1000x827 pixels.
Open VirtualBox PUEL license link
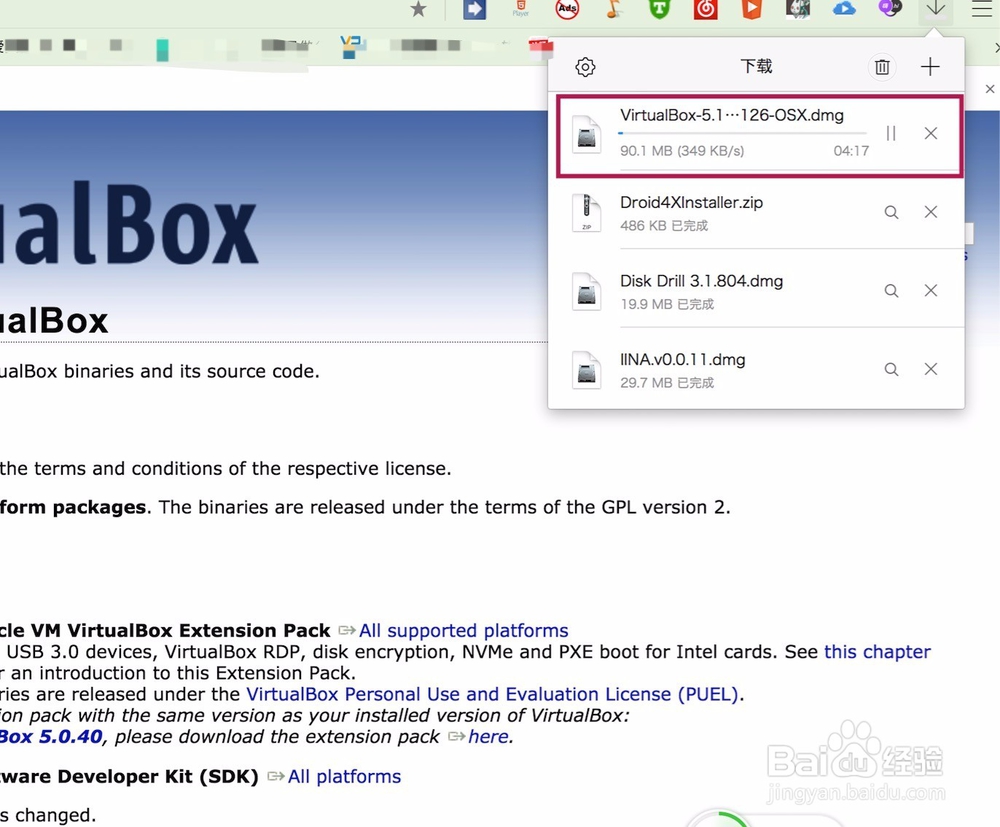click(x=492, y=694)
